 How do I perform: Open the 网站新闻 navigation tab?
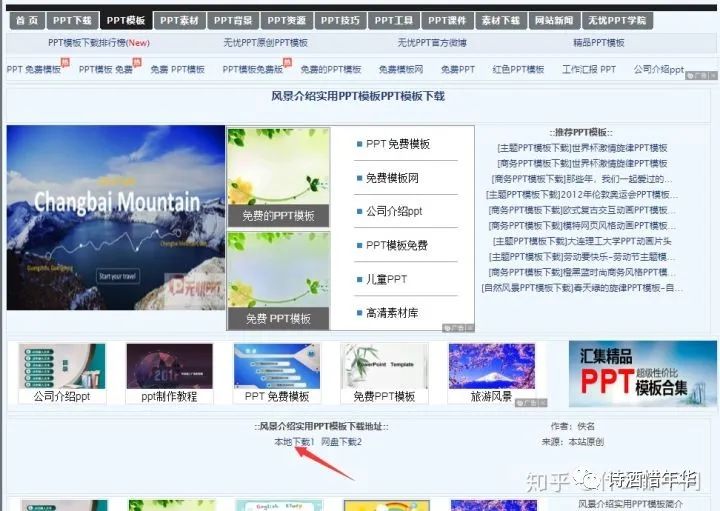pos(554,20)
